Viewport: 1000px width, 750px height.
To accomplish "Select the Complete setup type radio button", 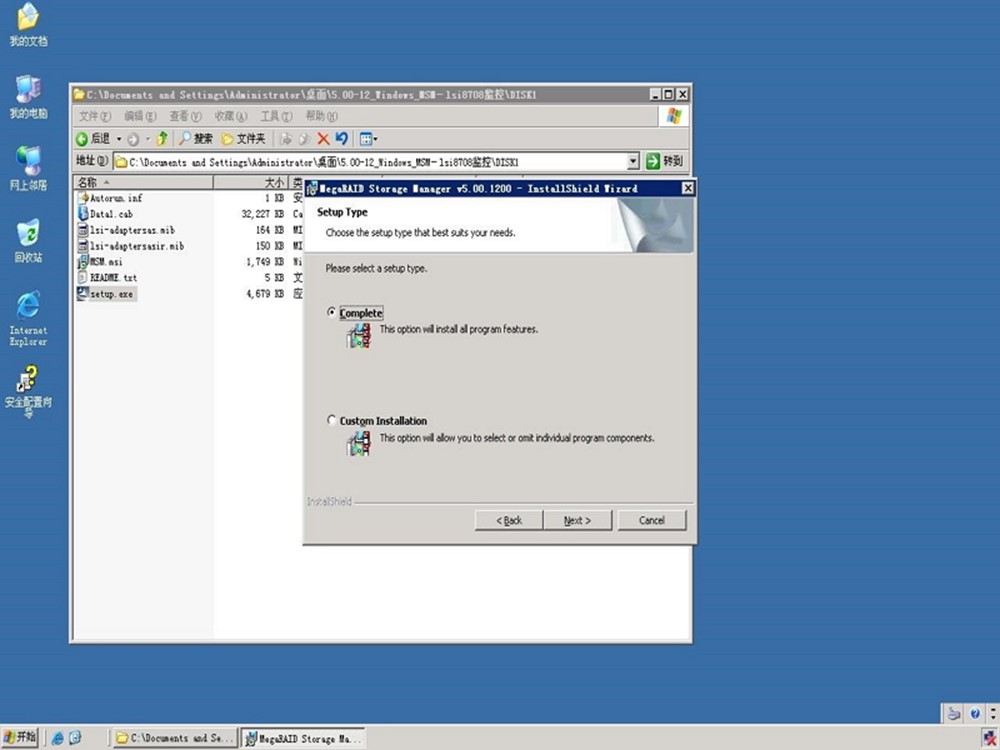I will (x=333, y=313).
